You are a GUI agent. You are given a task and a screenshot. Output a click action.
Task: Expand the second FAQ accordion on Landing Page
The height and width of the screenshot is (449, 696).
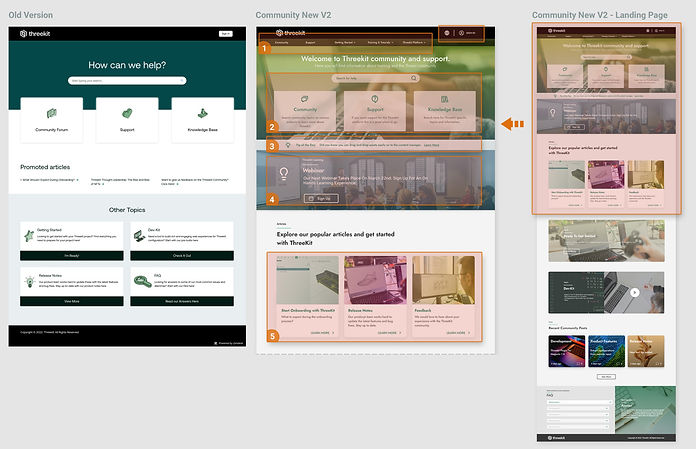pyautogui.click(x=580, y=408)
